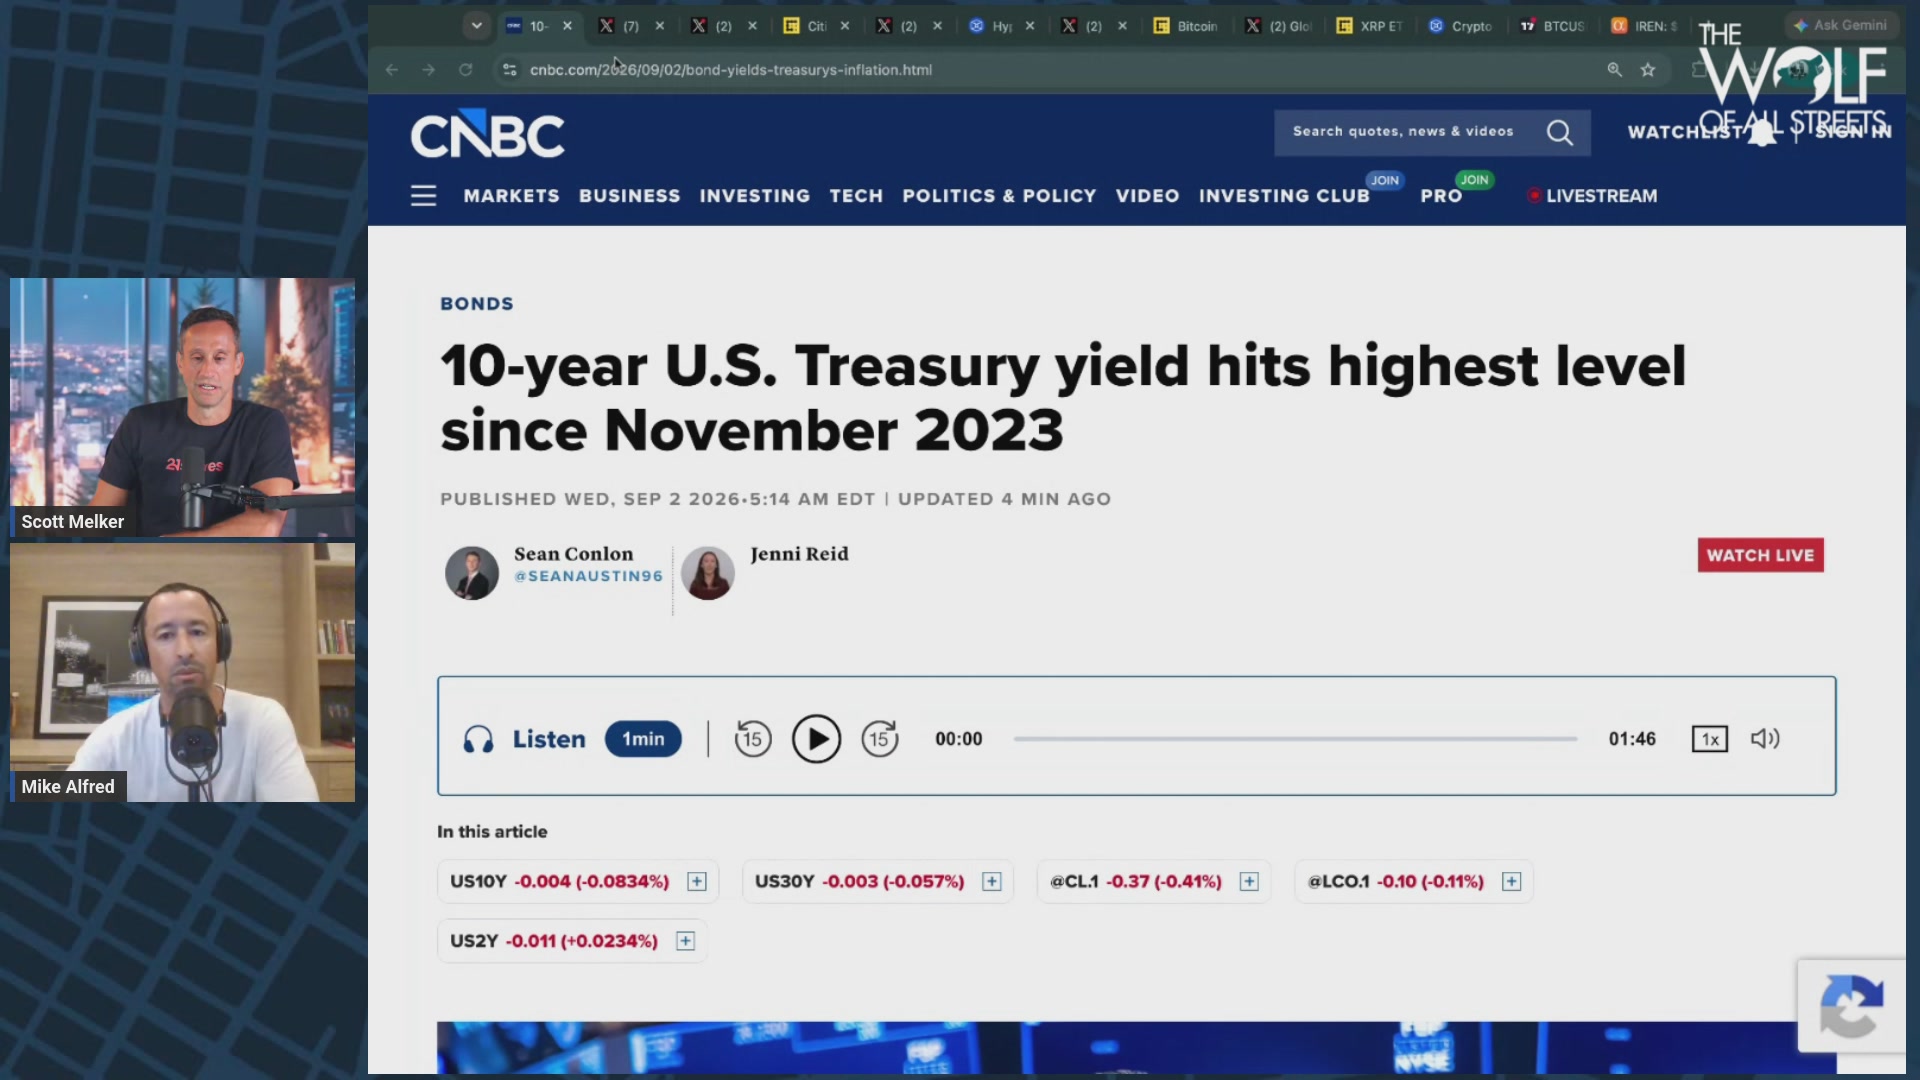The height and width of the screenshot is (1080, 1920).
Task: Skip audio forward 15 seconds
Action: pyautogui.click(x=880, y=739)
